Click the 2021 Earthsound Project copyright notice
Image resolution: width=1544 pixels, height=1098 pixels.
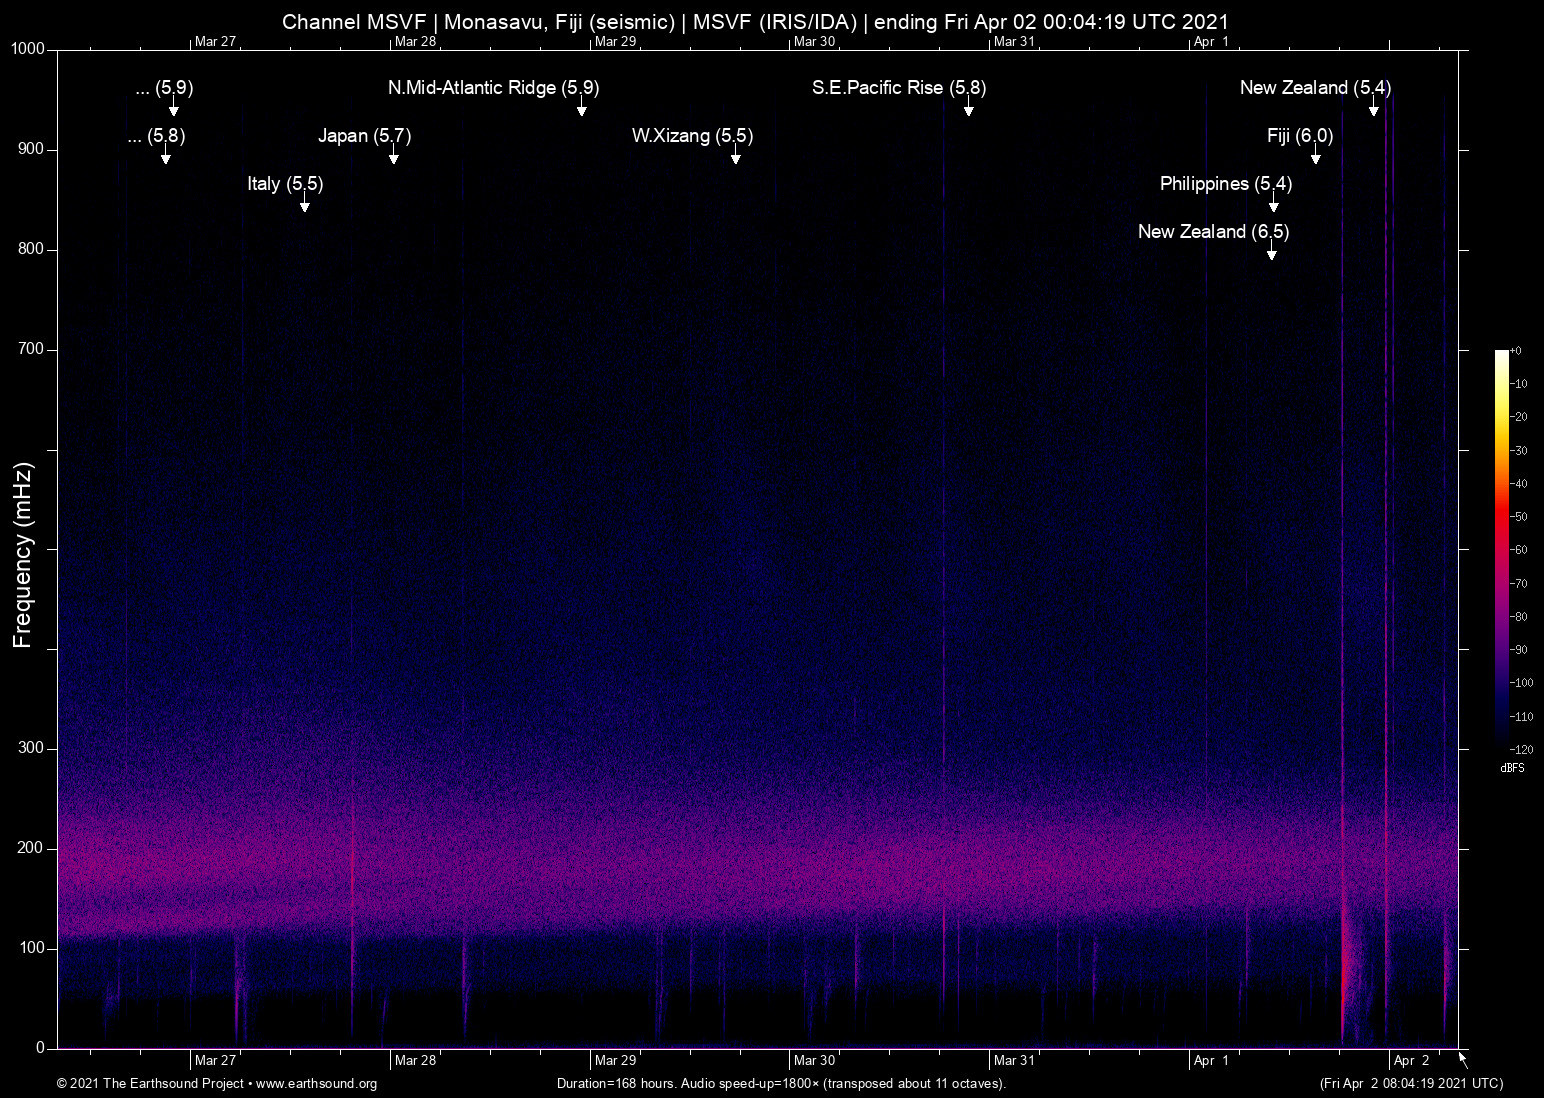(x=150, y=1084)
